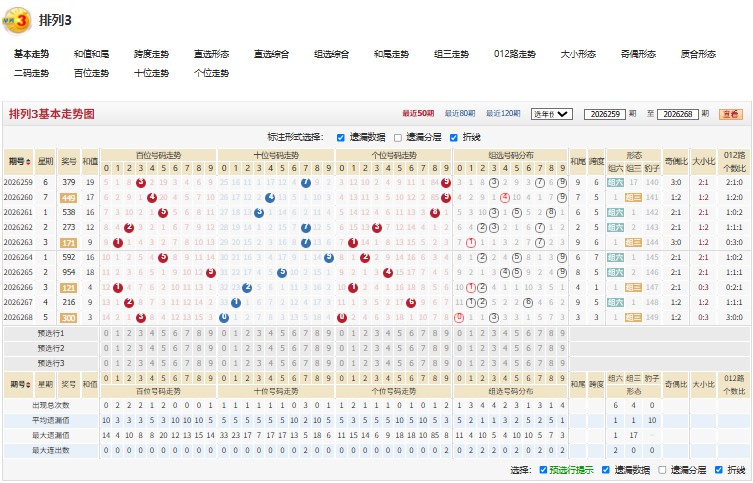Click the orange 查看 button

coord(730,114)
